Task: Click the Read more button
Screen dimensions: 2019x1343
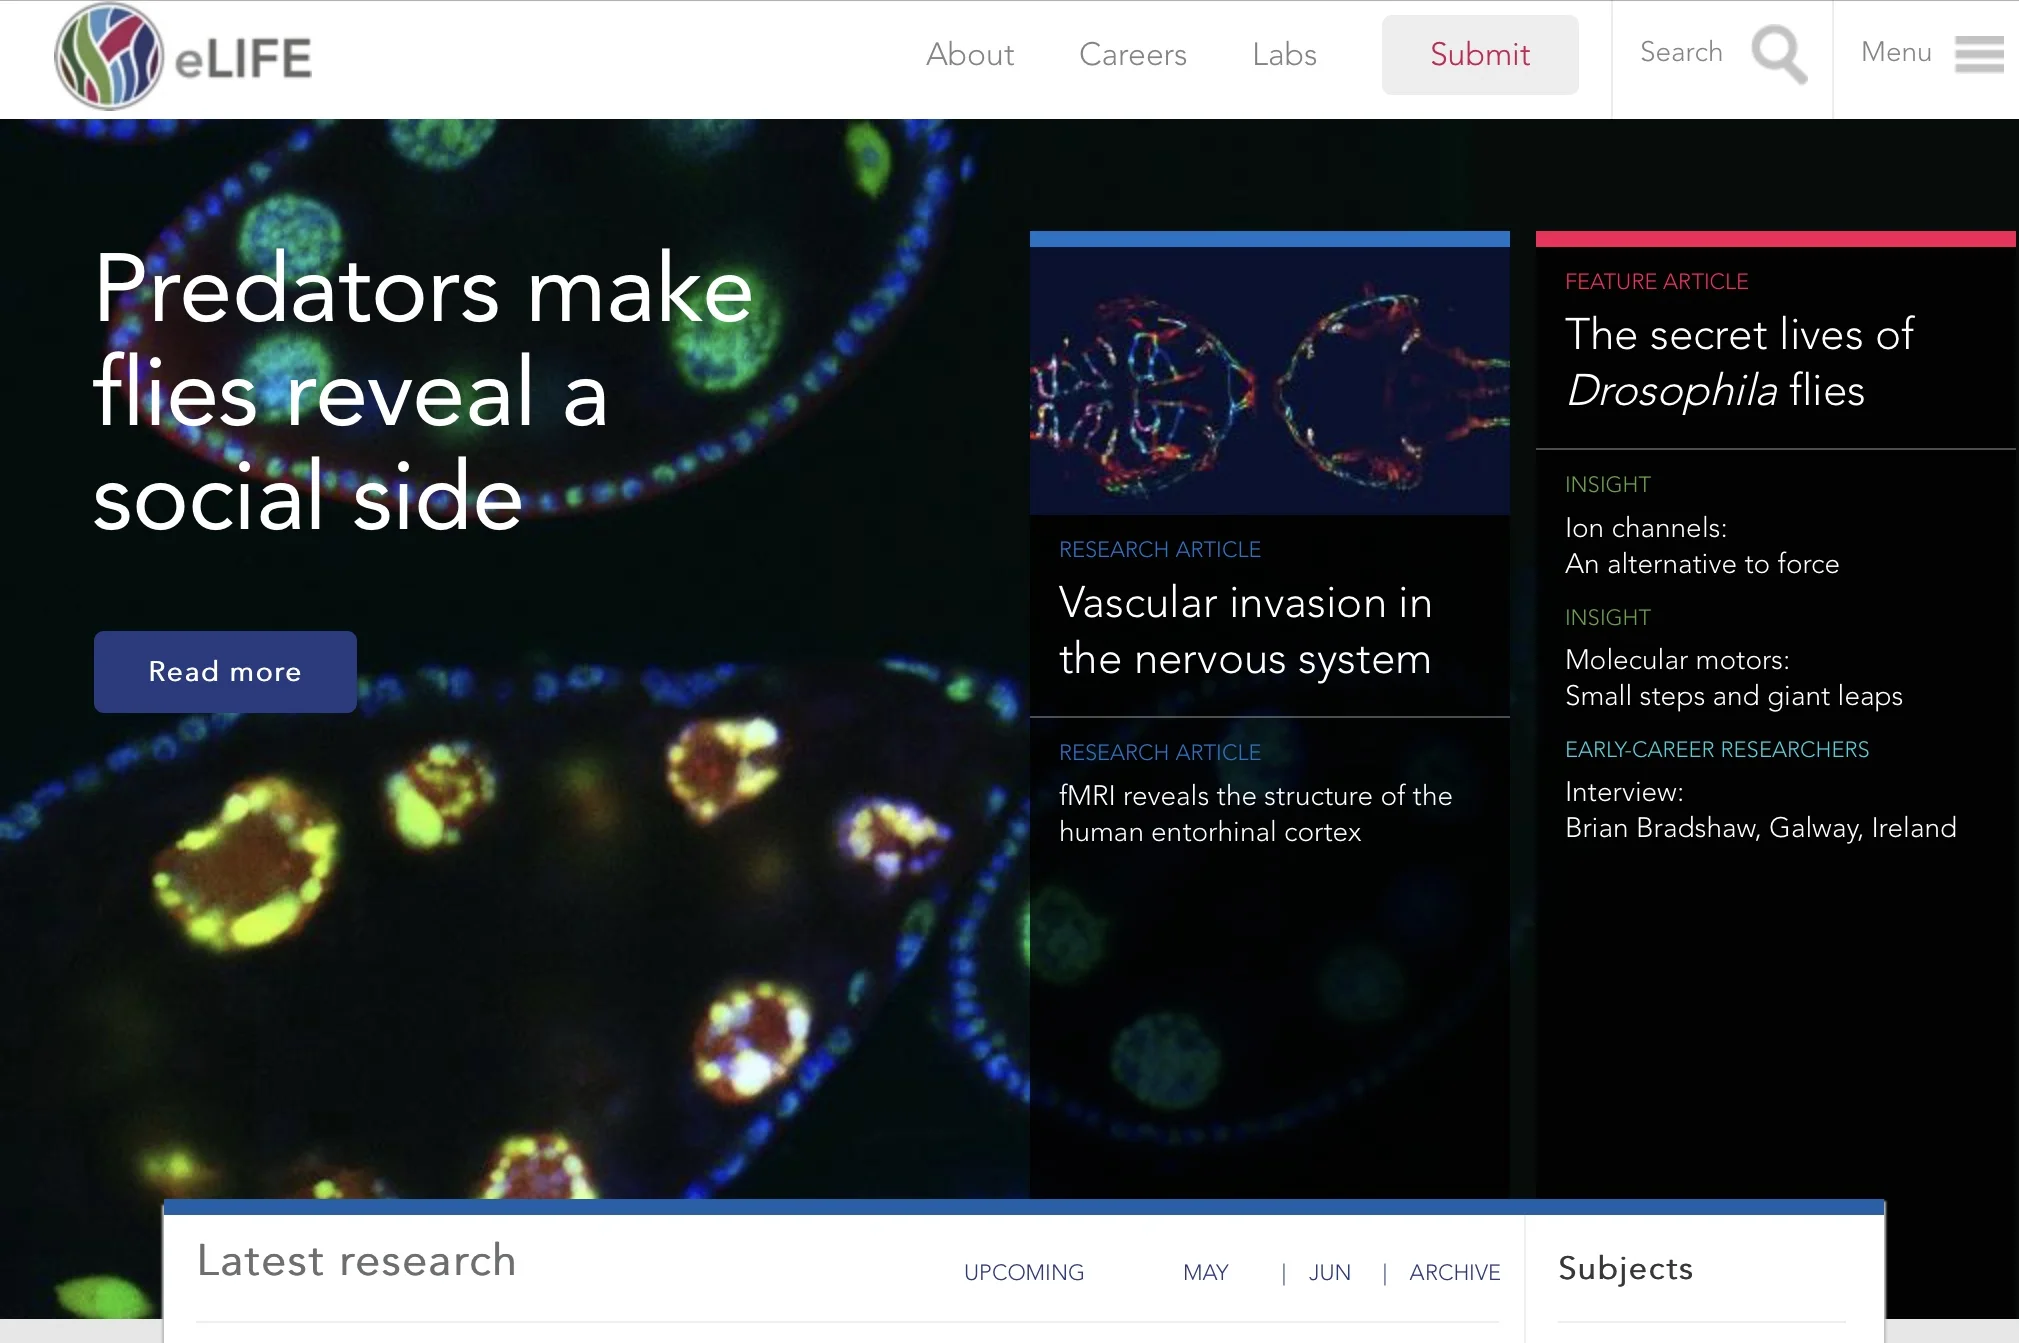Action: (225, 671)
